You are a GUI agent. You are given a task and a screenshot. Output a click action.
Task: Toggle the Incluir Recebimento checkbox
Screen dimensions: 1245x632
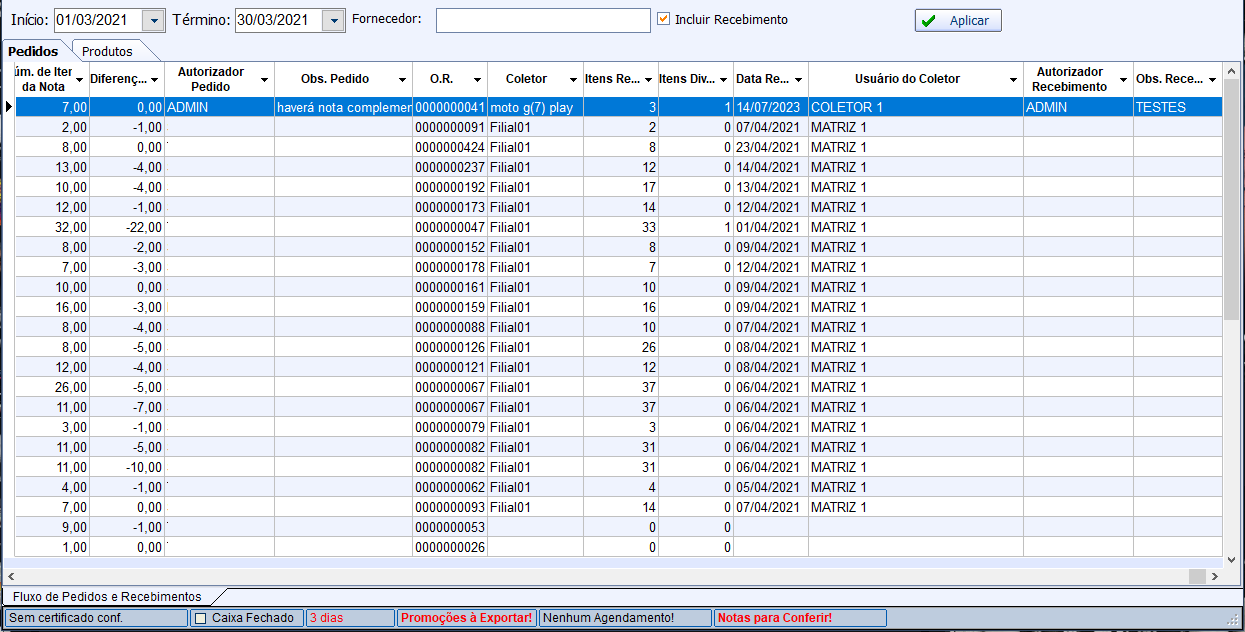663,19
